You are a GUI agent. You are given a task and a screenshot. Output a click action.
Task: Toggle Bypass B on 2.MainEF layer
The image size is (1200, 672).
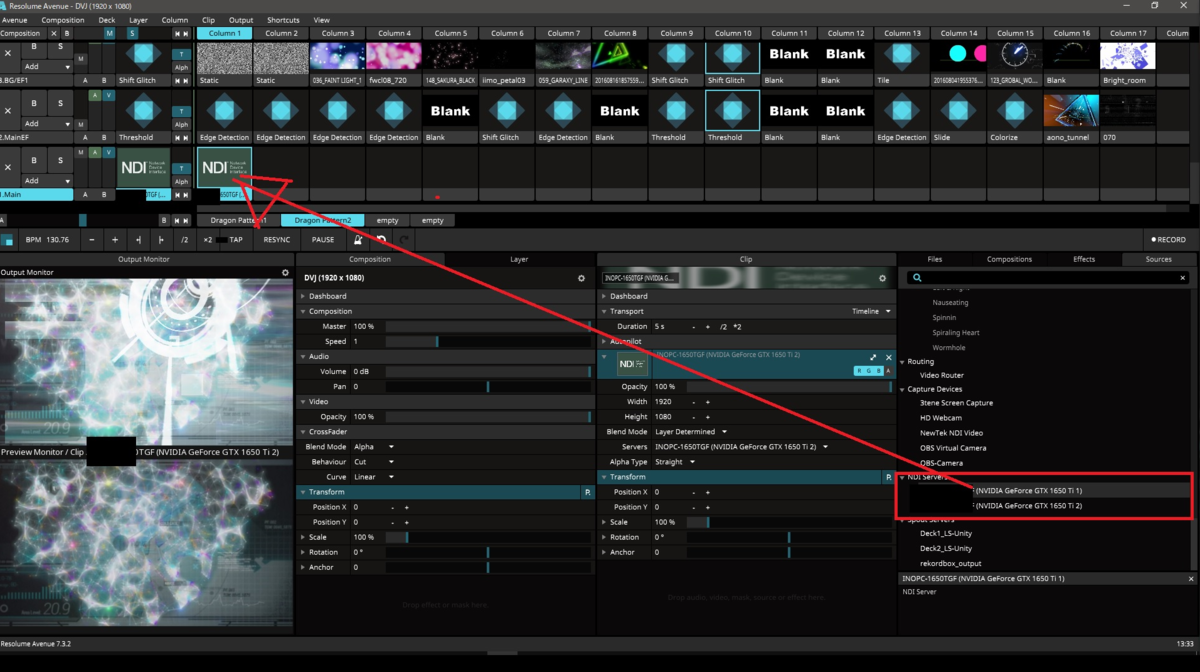34,103
